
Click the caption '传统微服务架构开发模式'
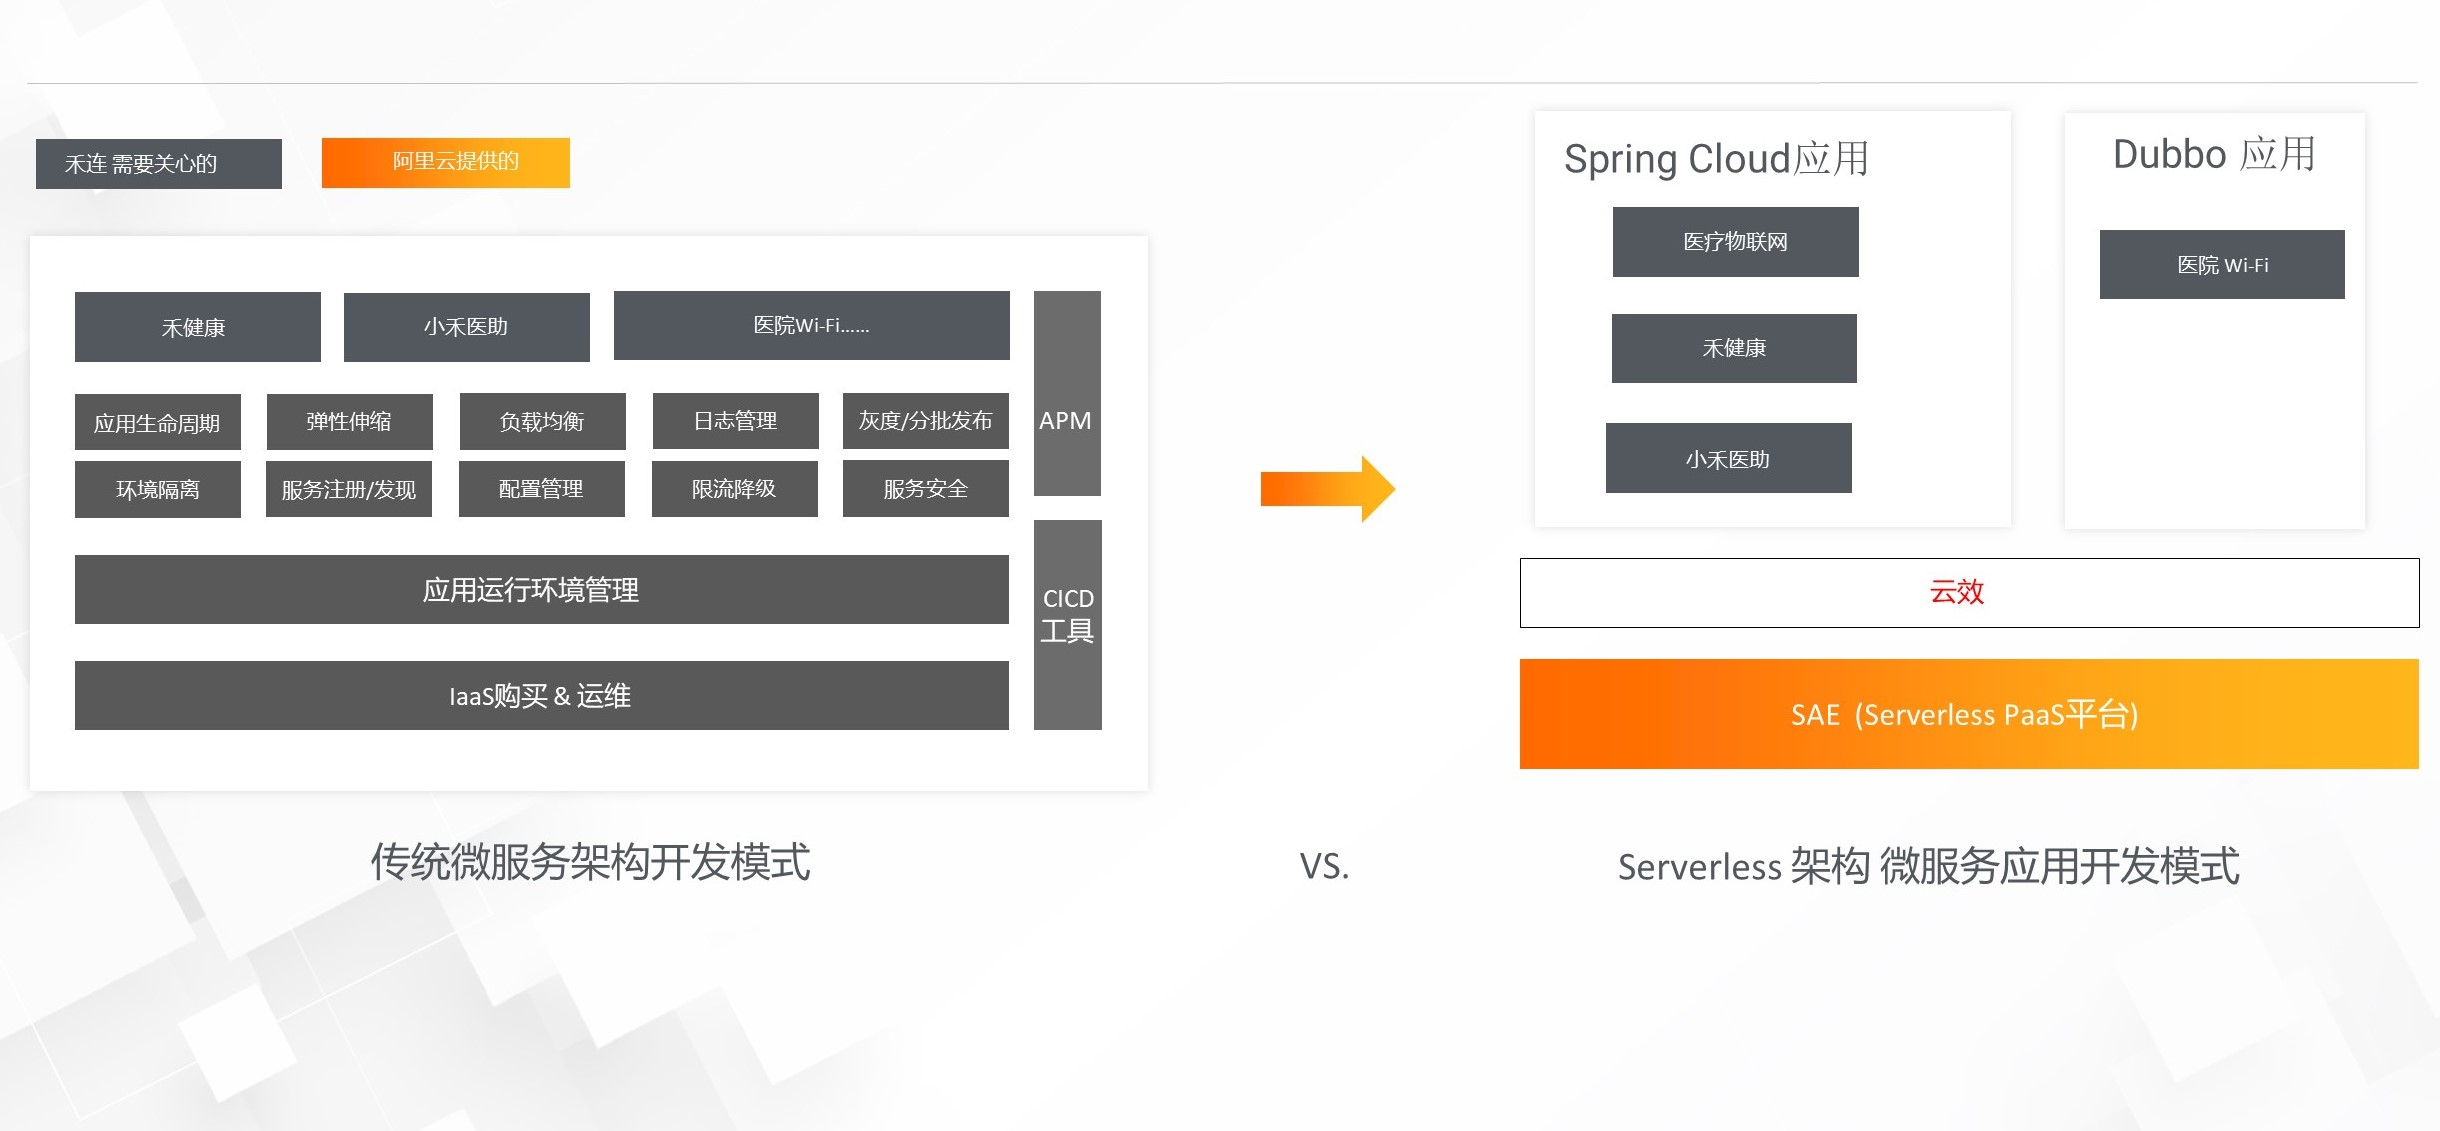pyautogui.click(x=590, y=862)
